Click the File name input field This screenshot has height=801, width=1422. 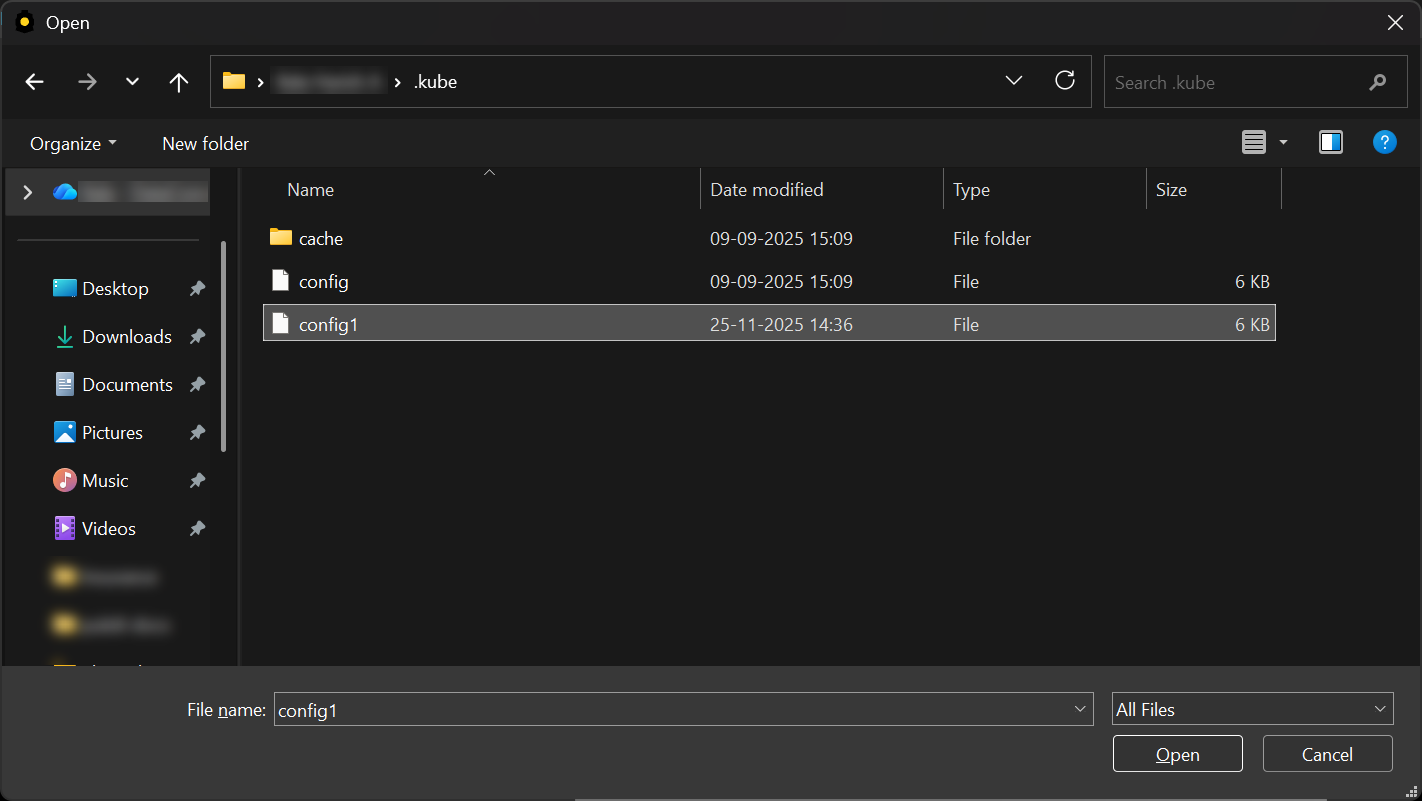pyautogui.click(x=670, y=709)
